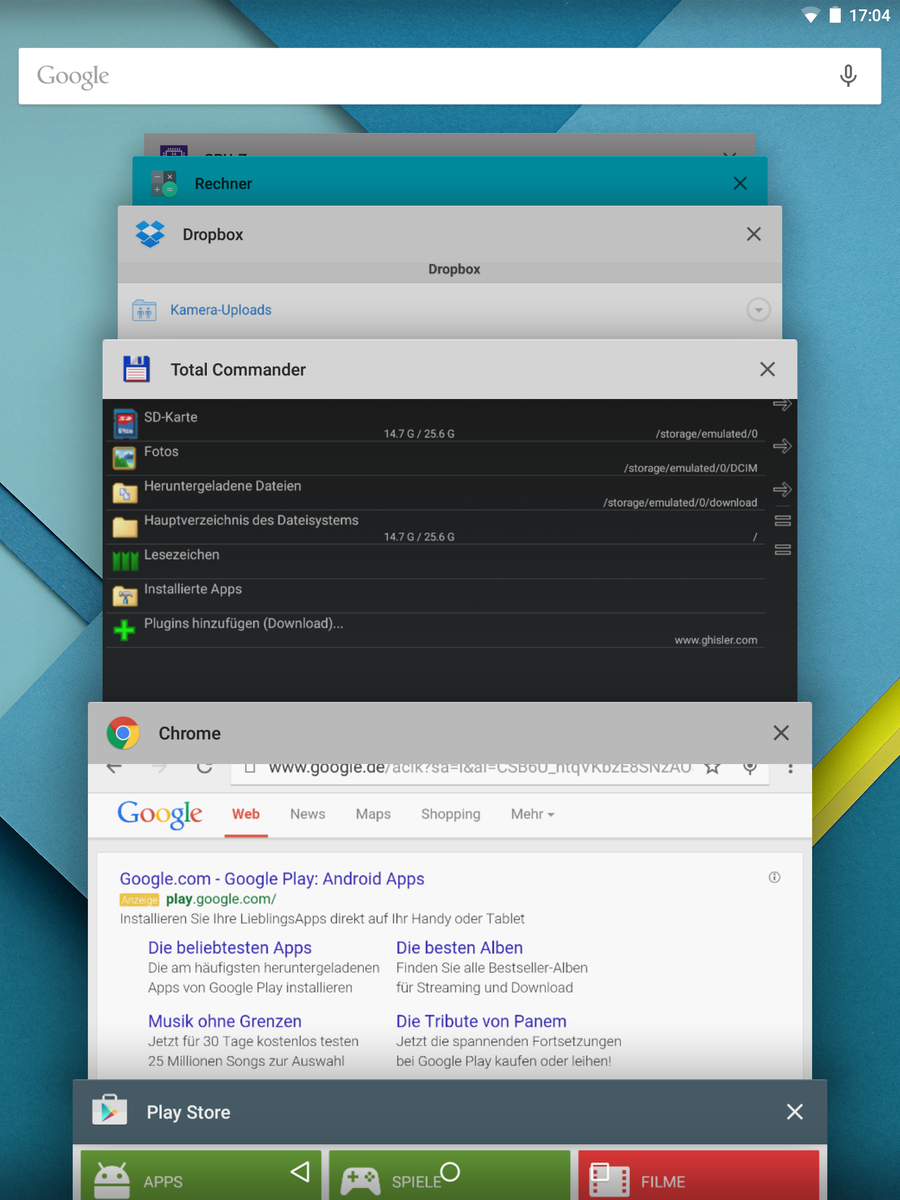Expand the Kamera-Uploads options chevron
Screen dimensions: 900x1200
pos(759,310)
